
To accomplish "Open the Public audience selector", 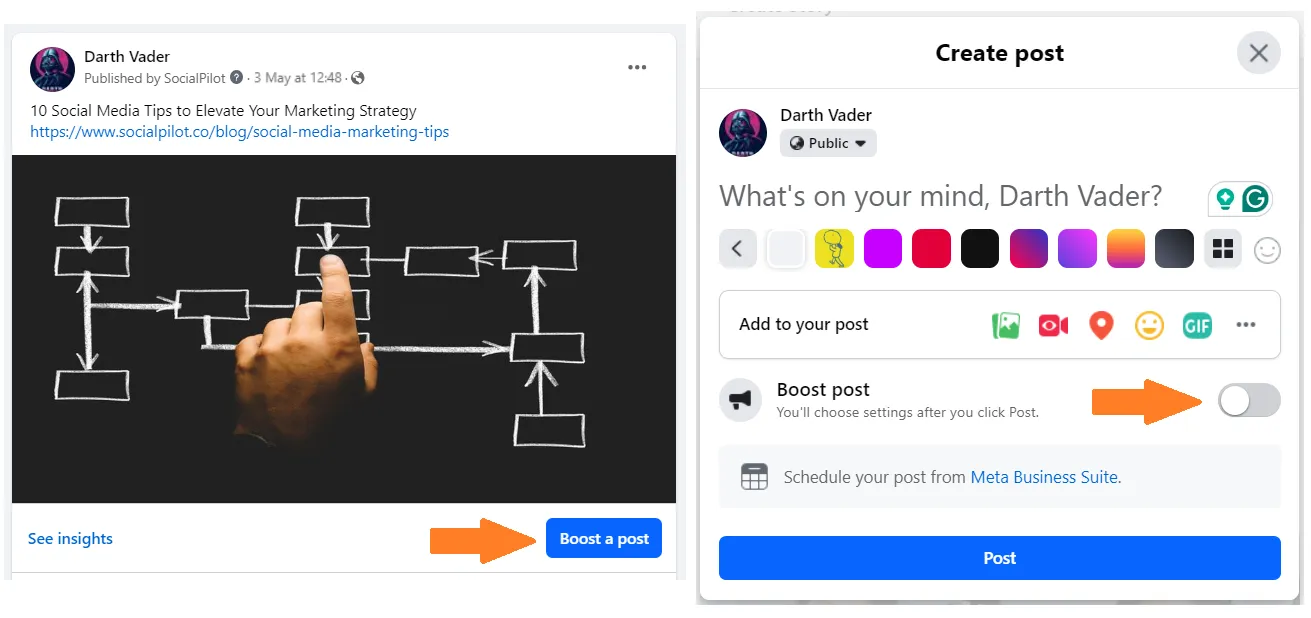I will (x=828, y=143).
